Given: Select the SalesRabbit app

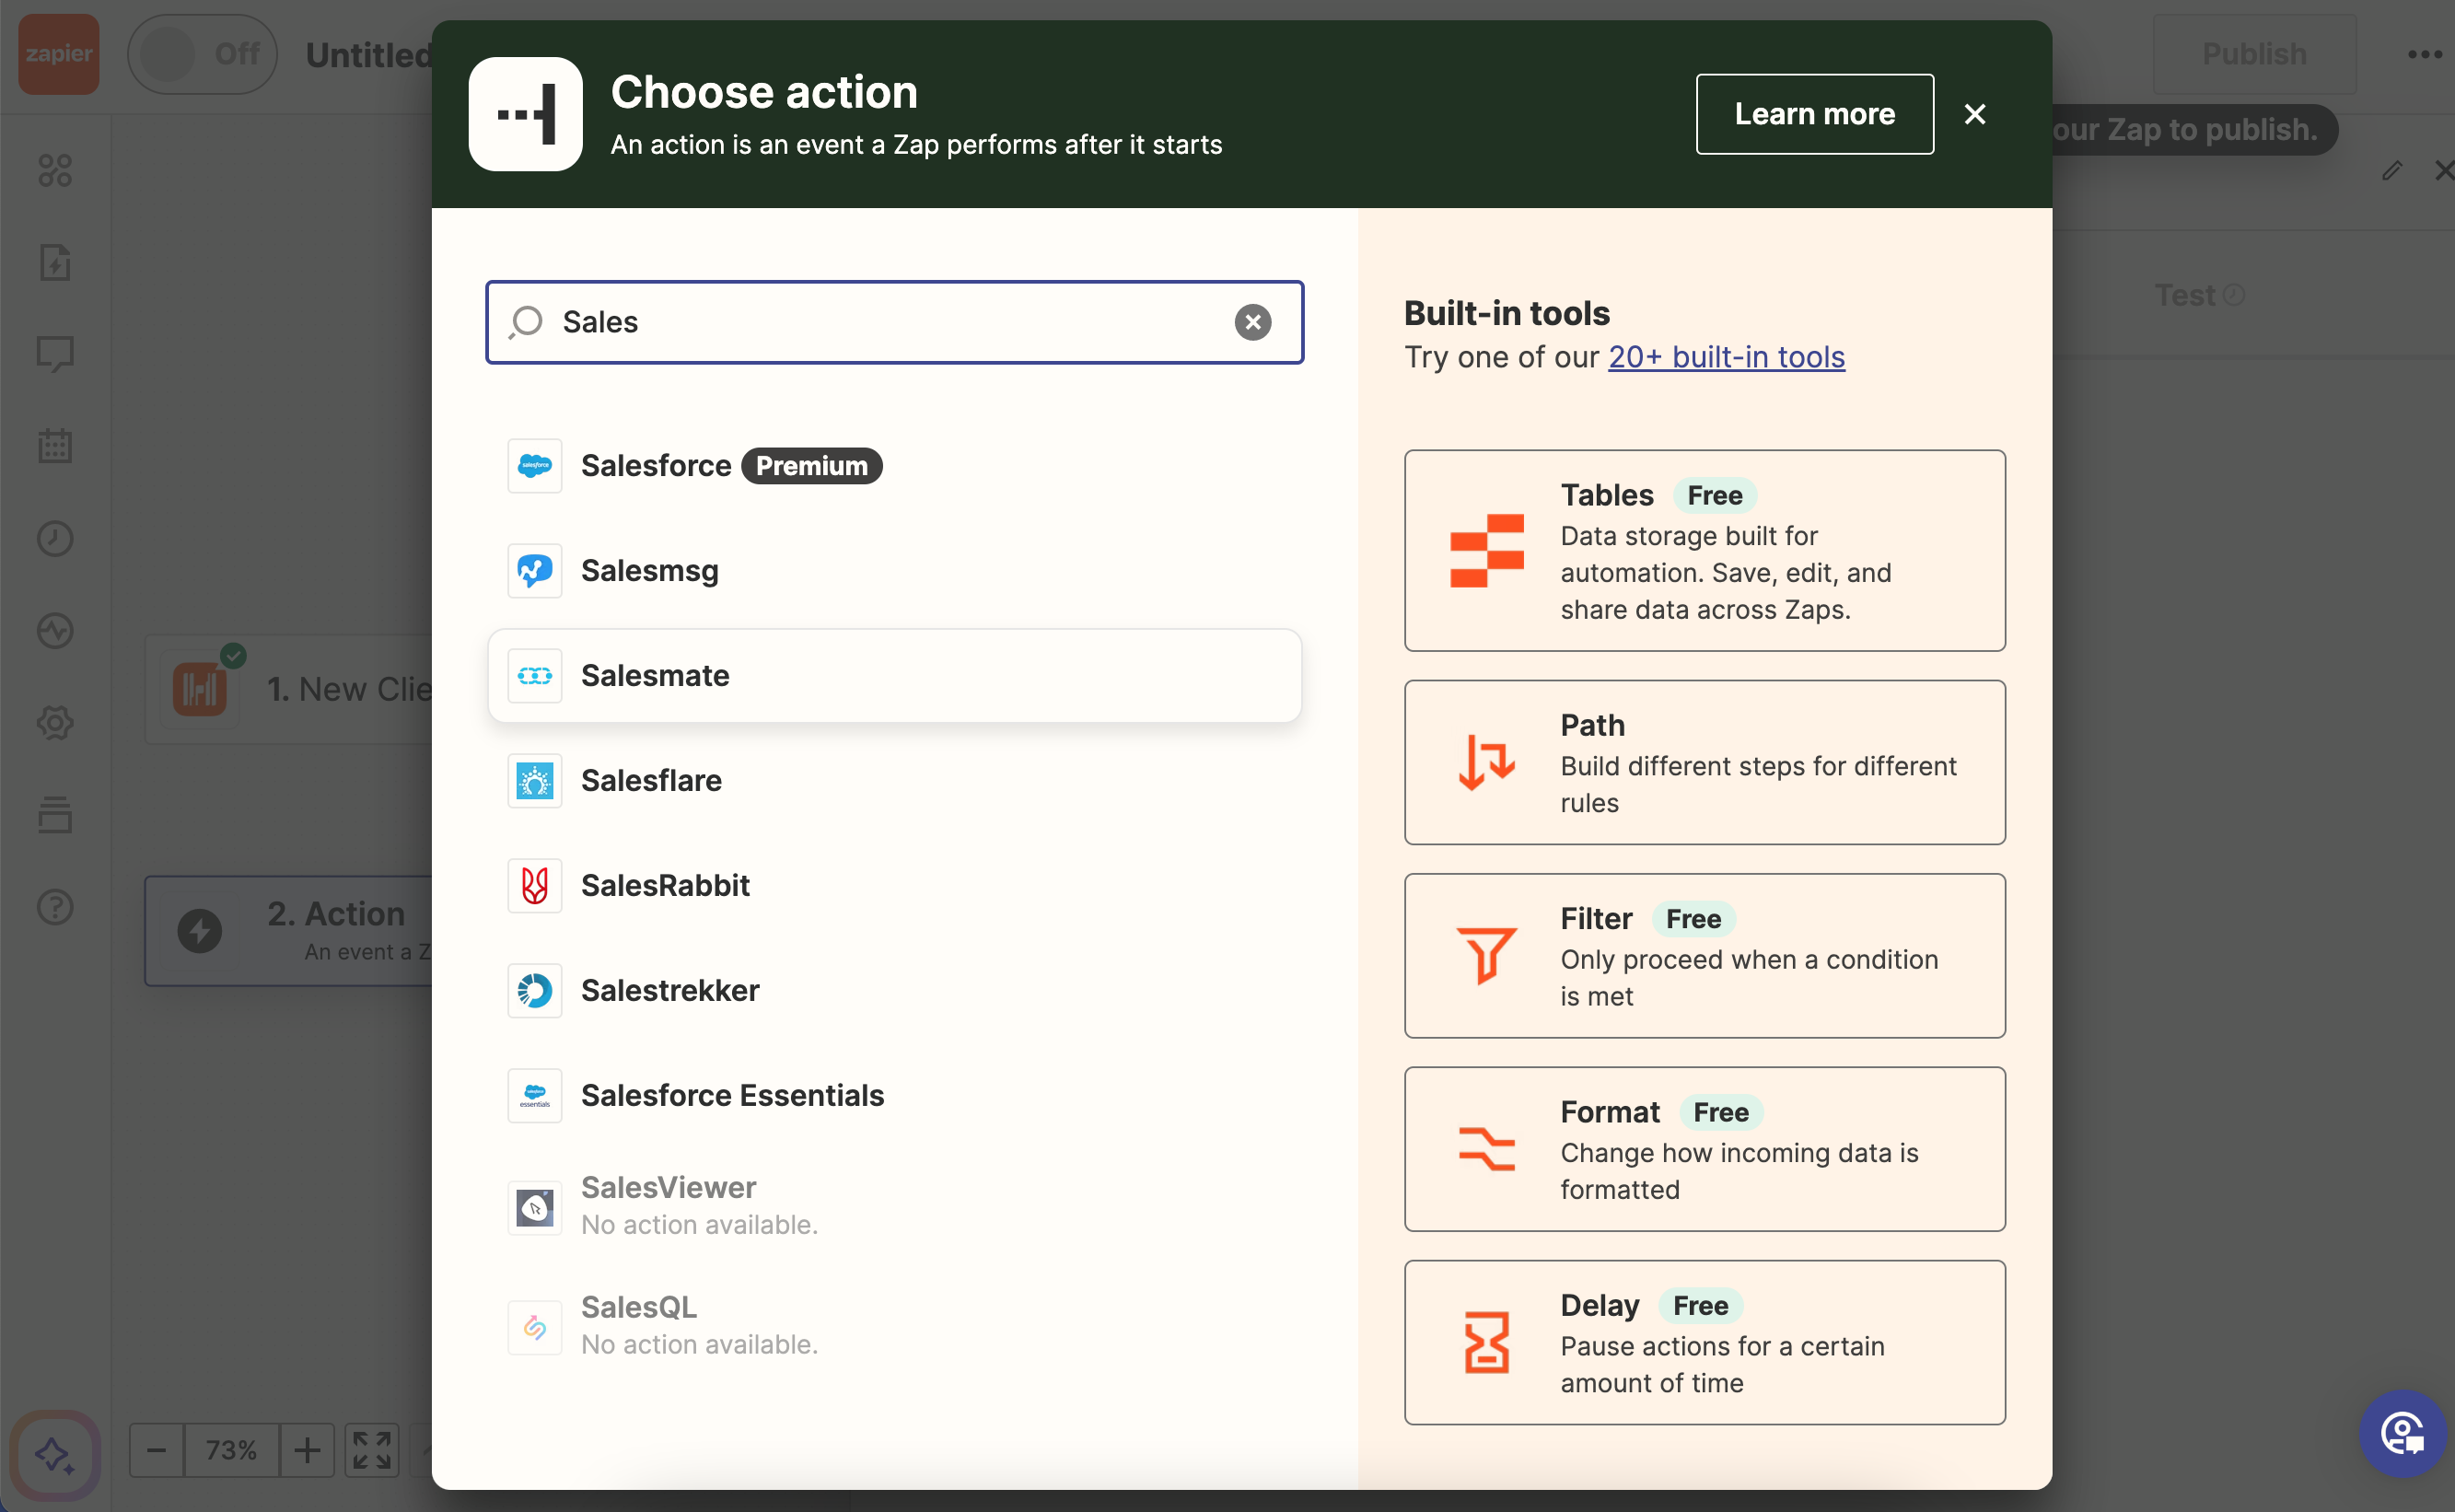Looking at the screenshot, I should click(894, 886).
